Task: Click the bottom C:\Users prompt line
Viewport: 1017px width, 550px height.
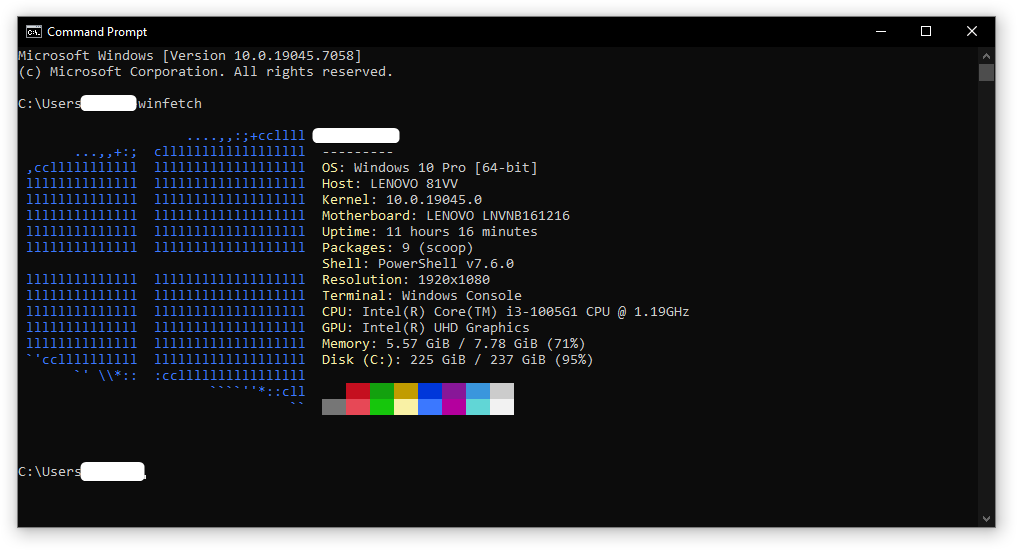Action: point(82,472)
